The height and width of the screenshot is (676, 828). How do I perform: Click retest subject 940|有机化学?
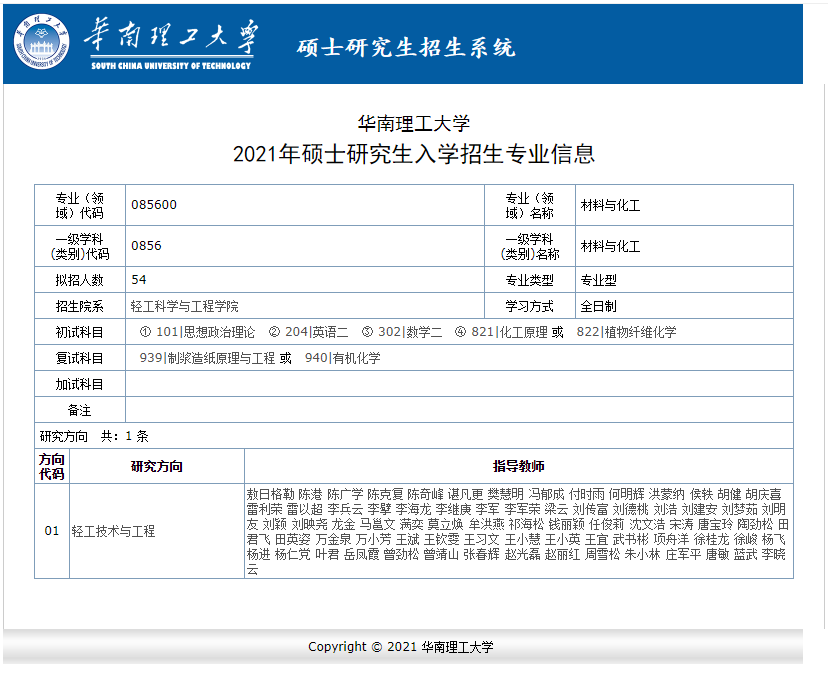343,358
